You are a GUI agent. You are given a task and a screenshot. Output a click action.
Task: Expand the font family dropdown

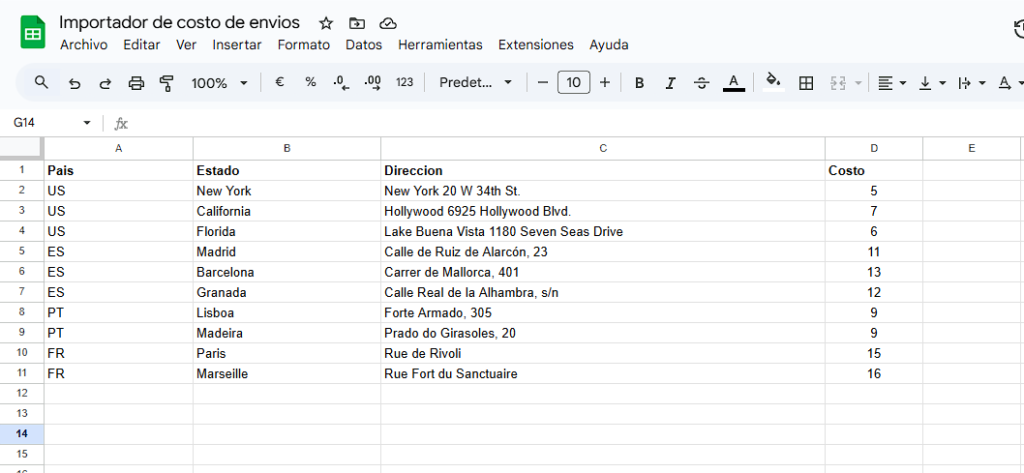click(476, 83)
